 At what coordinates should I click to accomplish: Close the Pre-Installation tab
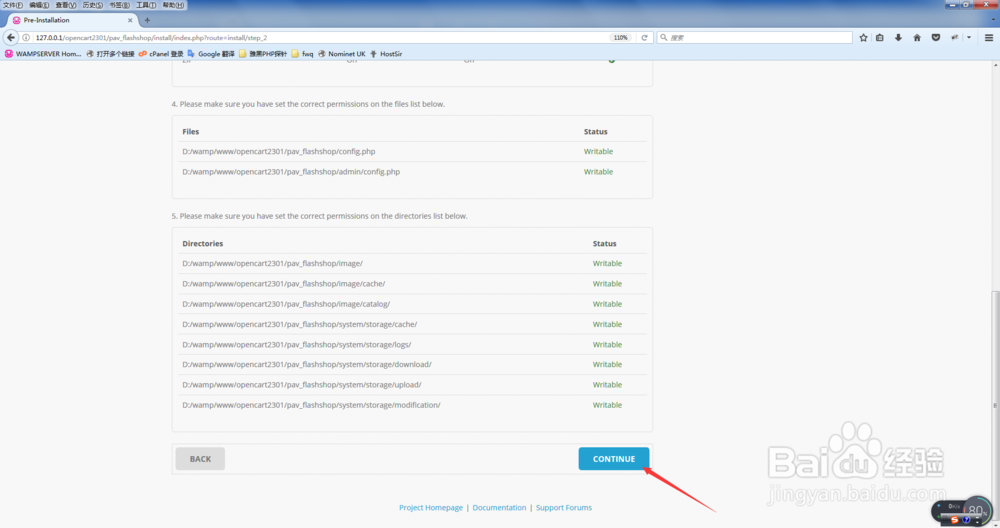(x=130, y=20)
